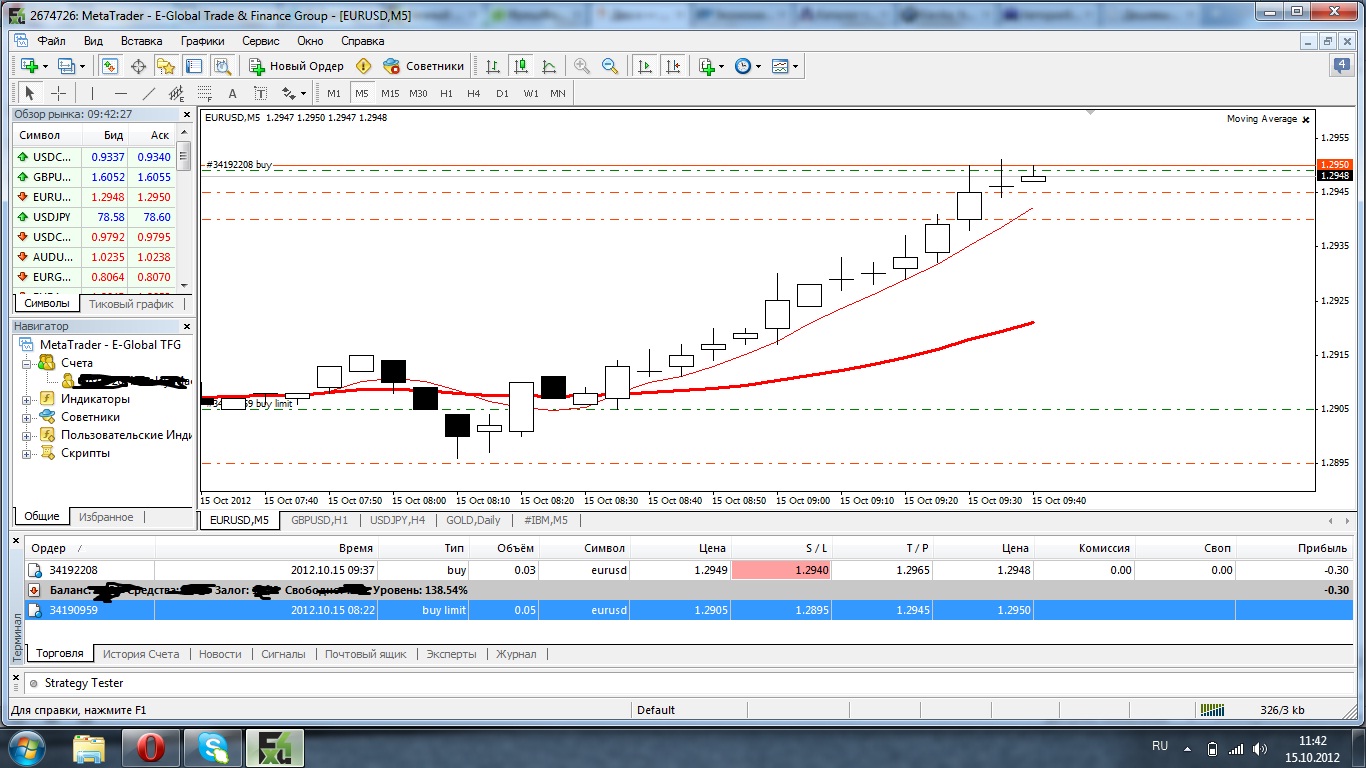Toggle Chart Shift from the right border
1366x768 pixels.
672,66
